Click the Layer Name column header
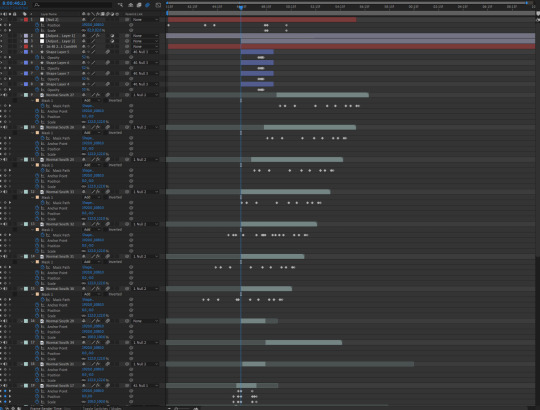This screenshot has height=410, width=540. click(x=49, y=14)
